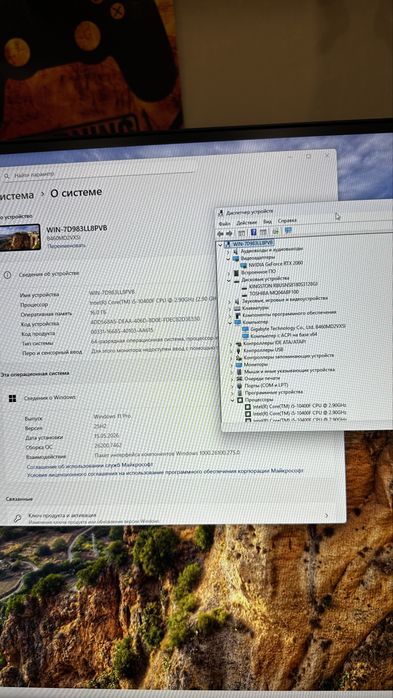Click the blue Help icon in Device Manager toolbar
Screen dimensions: 393x698
[x=253, y=232]
